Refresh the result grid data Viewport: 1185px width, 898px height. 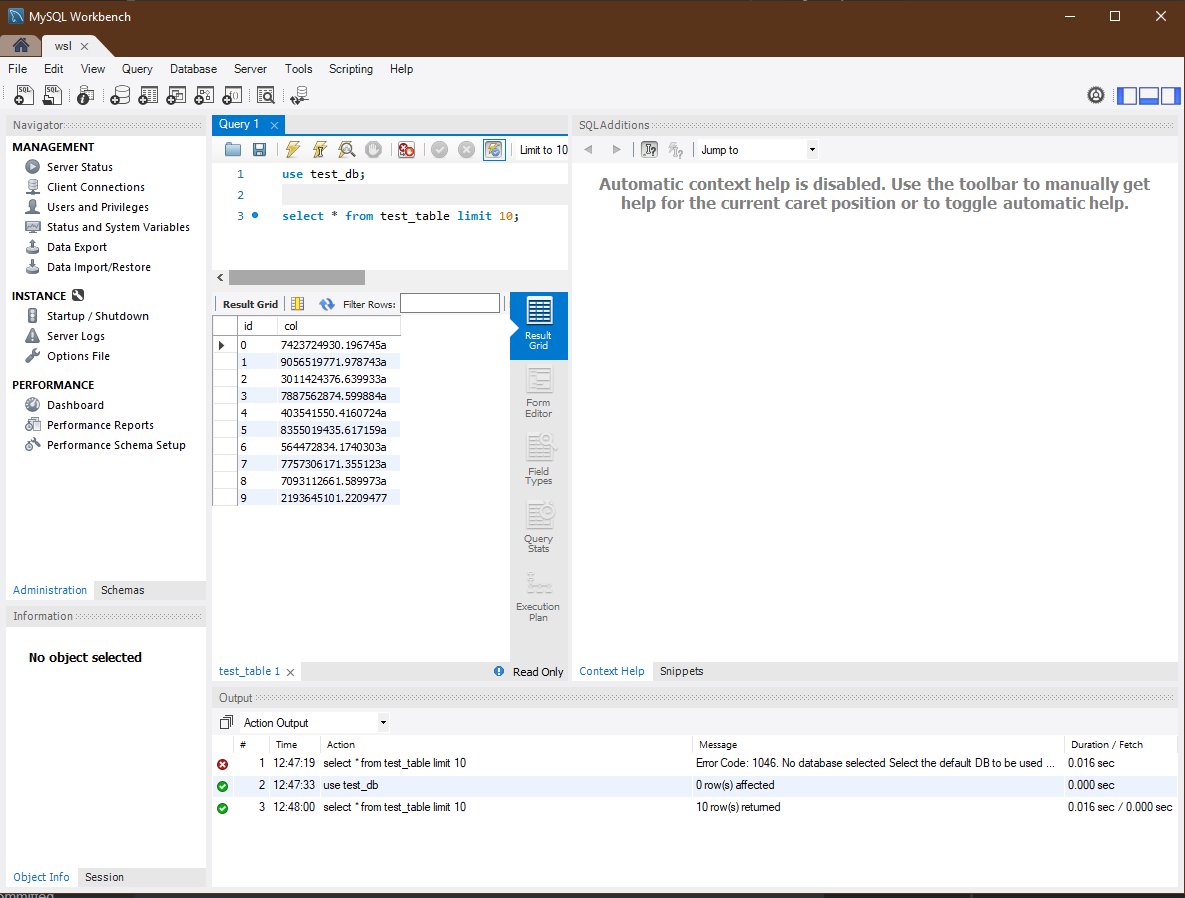pyautogui.click(x=326, y=304)
